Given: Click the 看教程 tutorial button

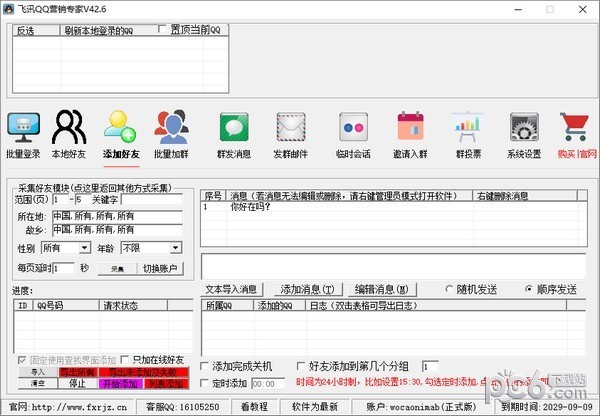Looking at the screenshot, I should (x=254, y=407).
